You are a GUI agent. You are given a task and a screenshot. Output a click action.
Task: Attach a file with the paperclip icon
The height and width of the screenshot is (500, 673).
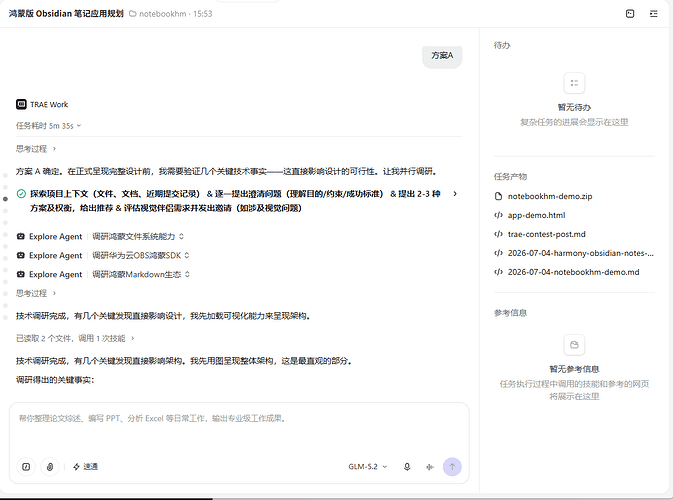pos(50,467)
